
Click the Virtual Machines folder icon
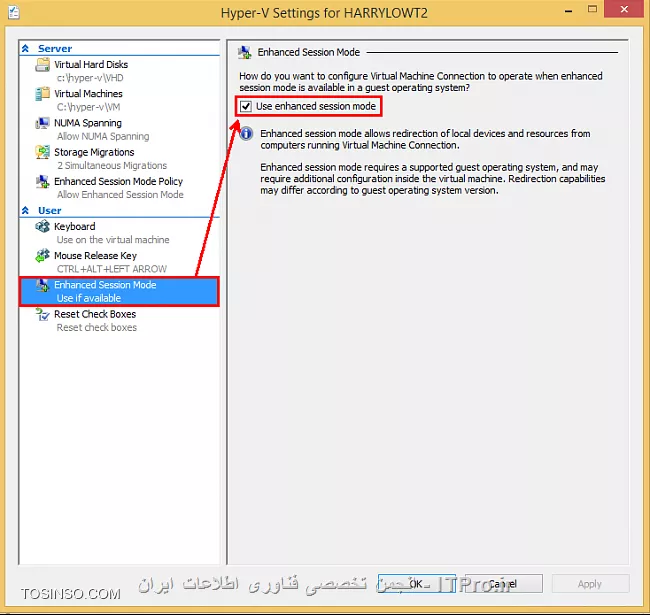42,94
